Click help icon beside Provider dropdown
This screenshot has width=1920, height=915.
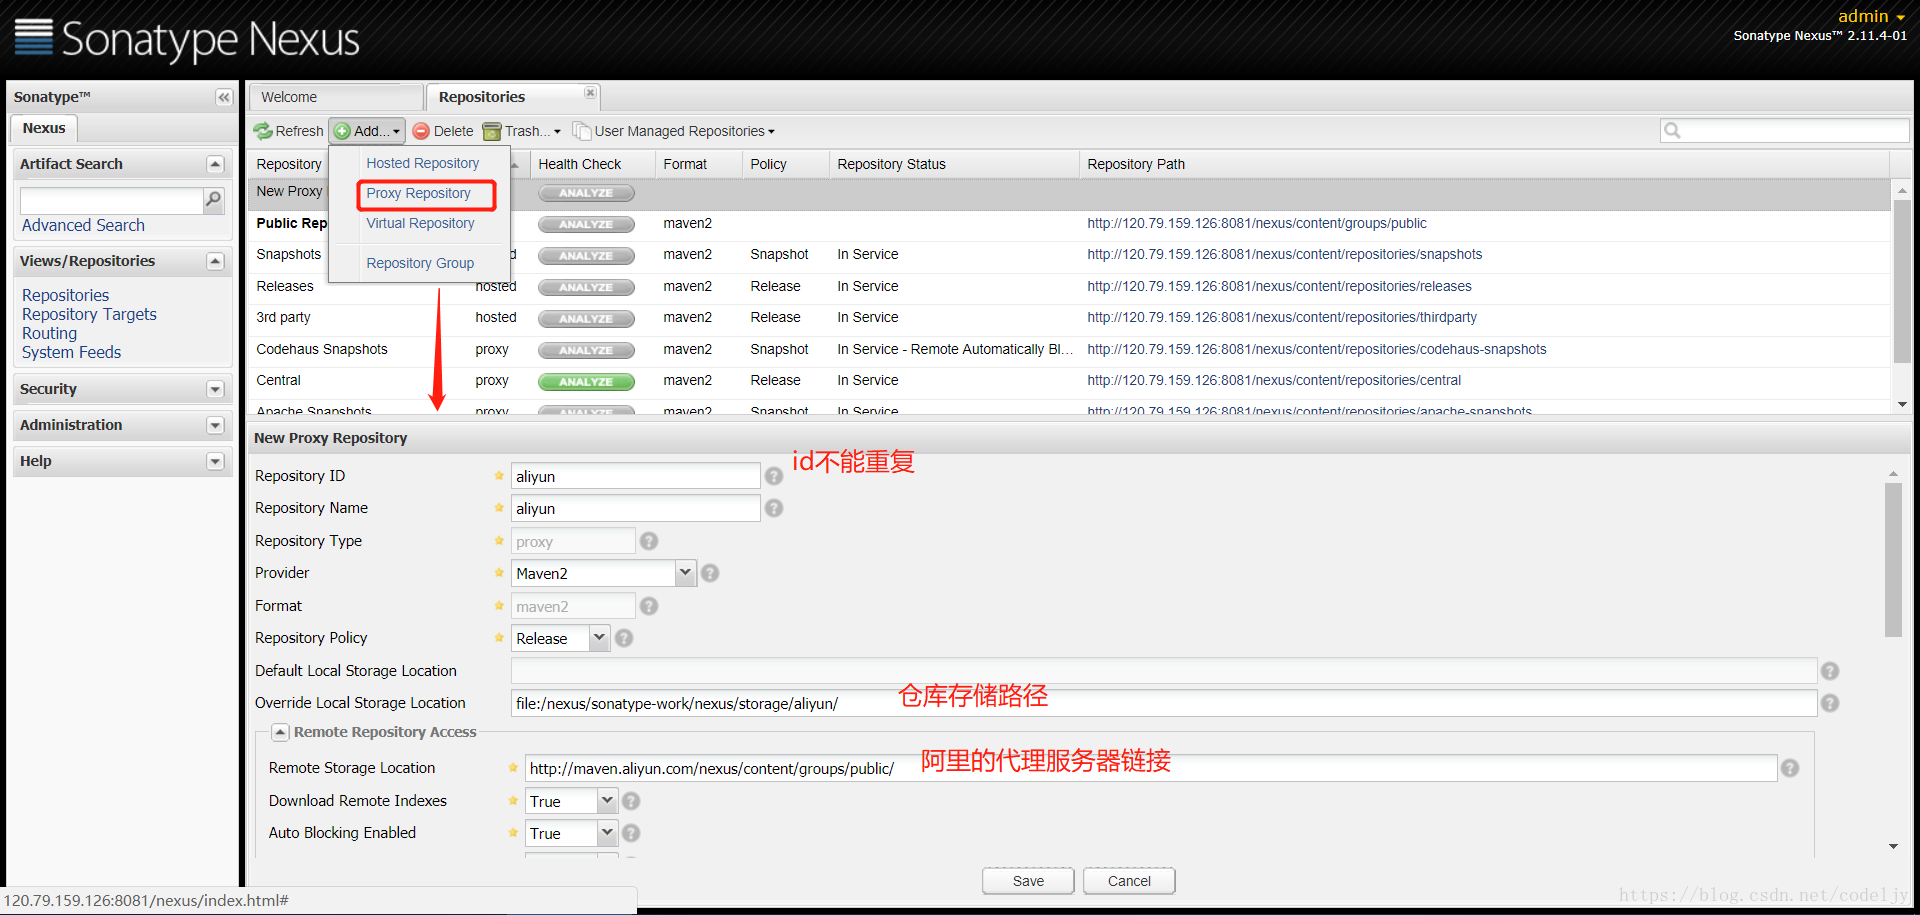point(710,573)
